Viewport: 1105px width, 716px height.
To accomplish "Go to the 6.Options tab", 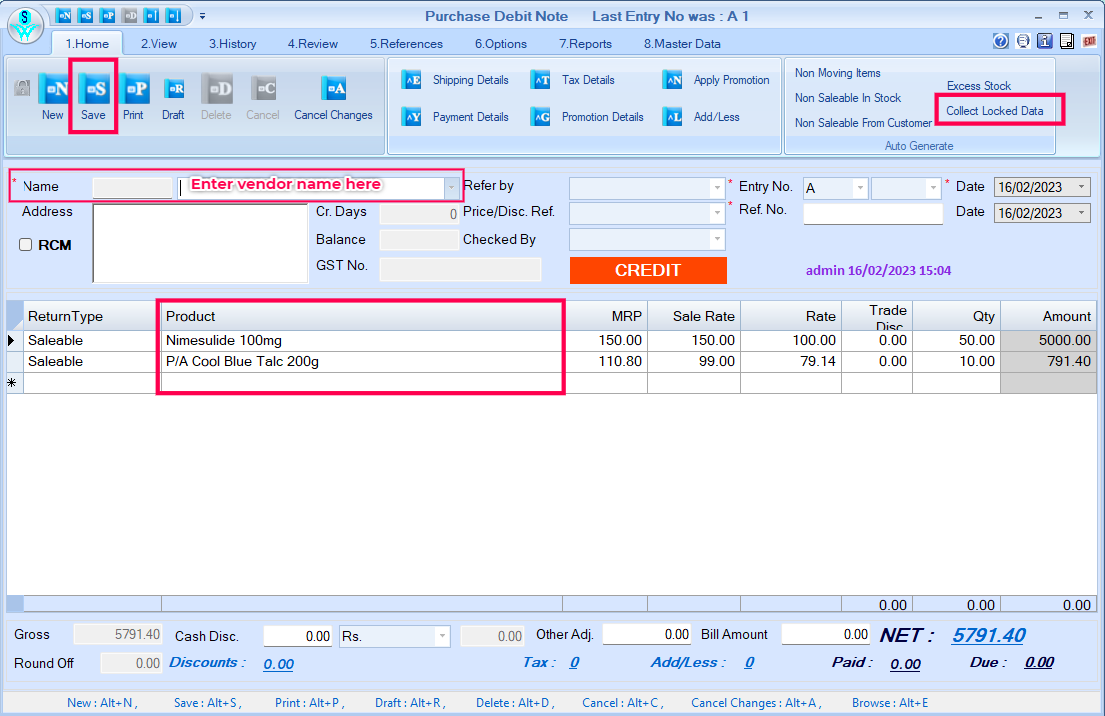I will pos(501,44).
